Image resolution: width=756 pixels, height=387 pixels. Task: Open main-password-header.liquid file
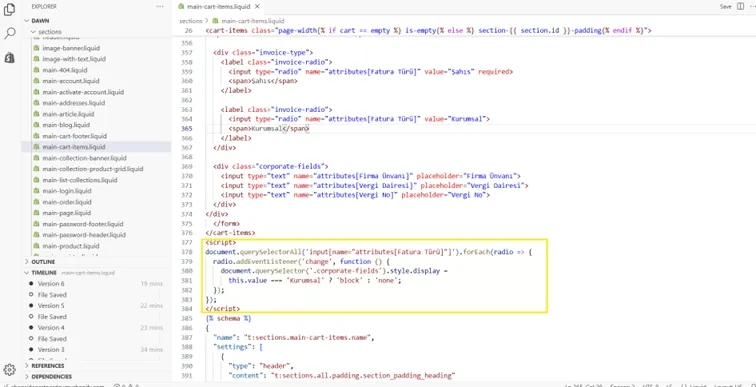click(84, 235)
